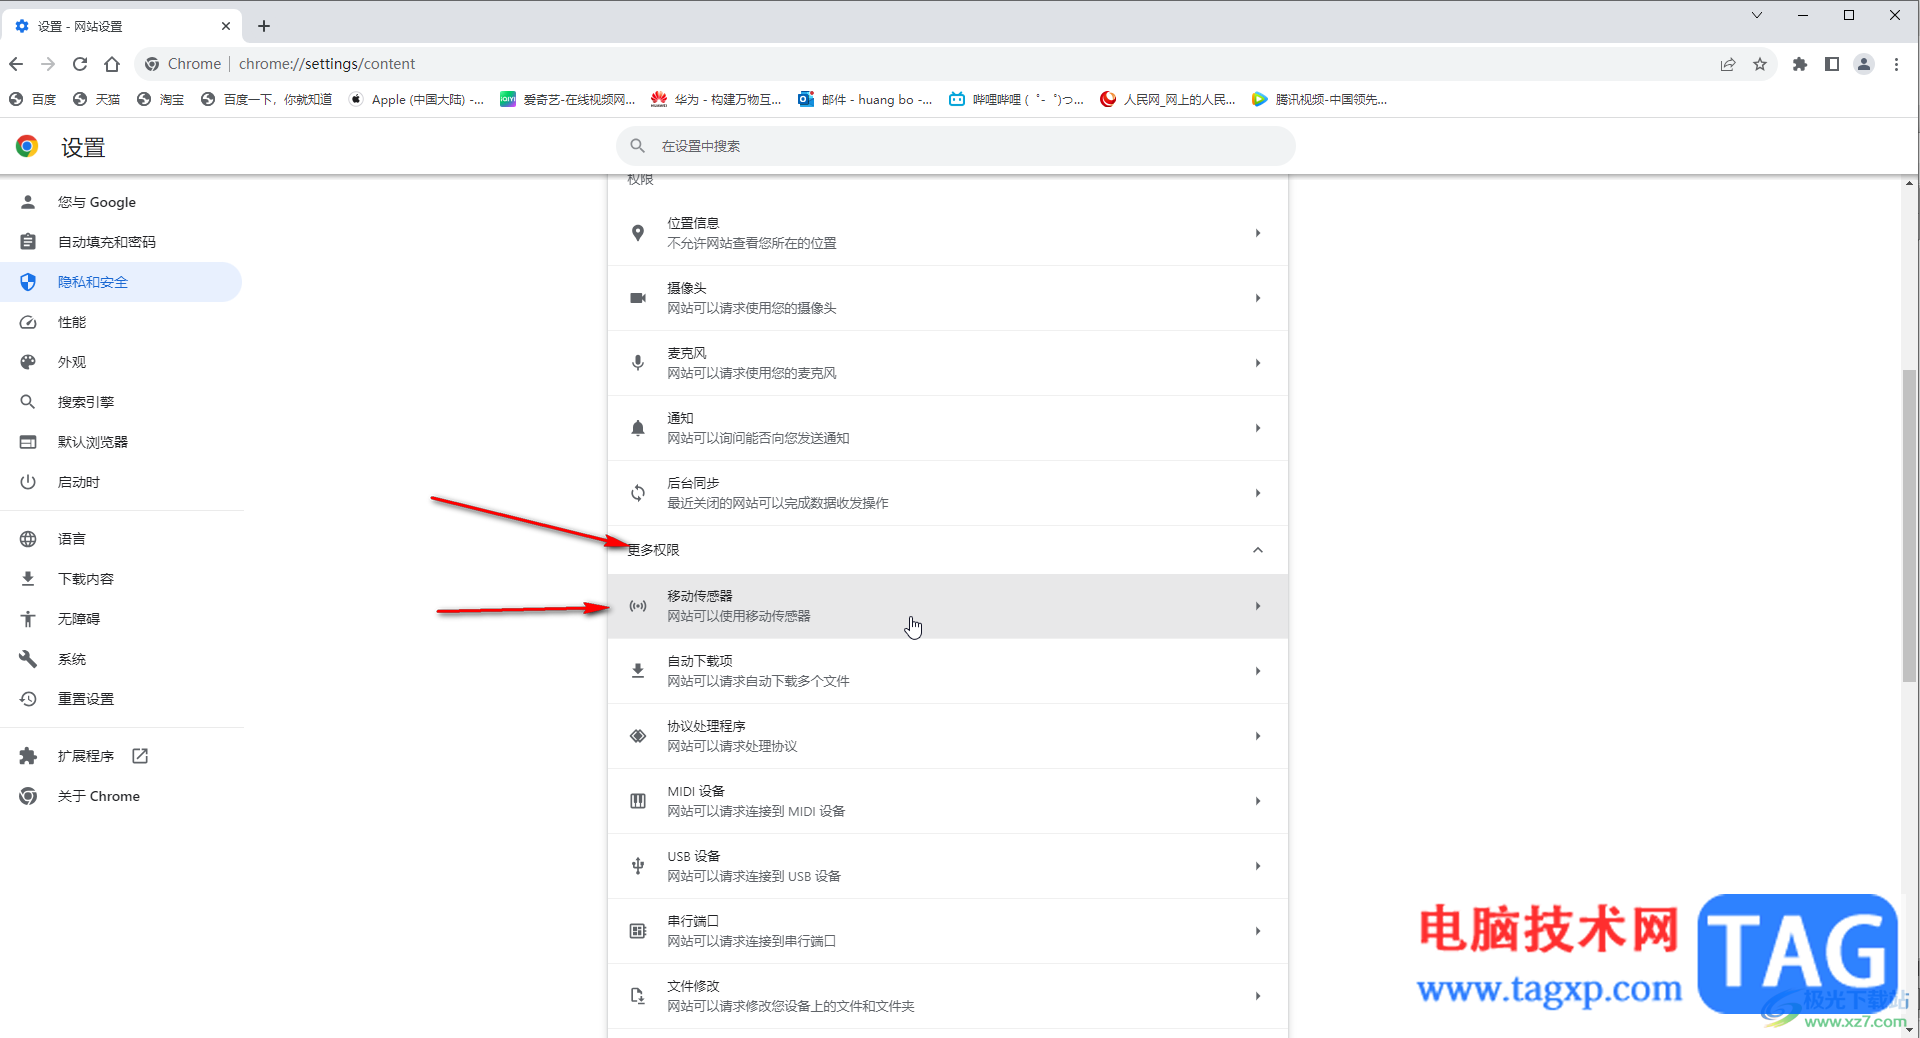Click the browser back arrow
Viewport: 1920px width, 1038px height.
[16, 64]
